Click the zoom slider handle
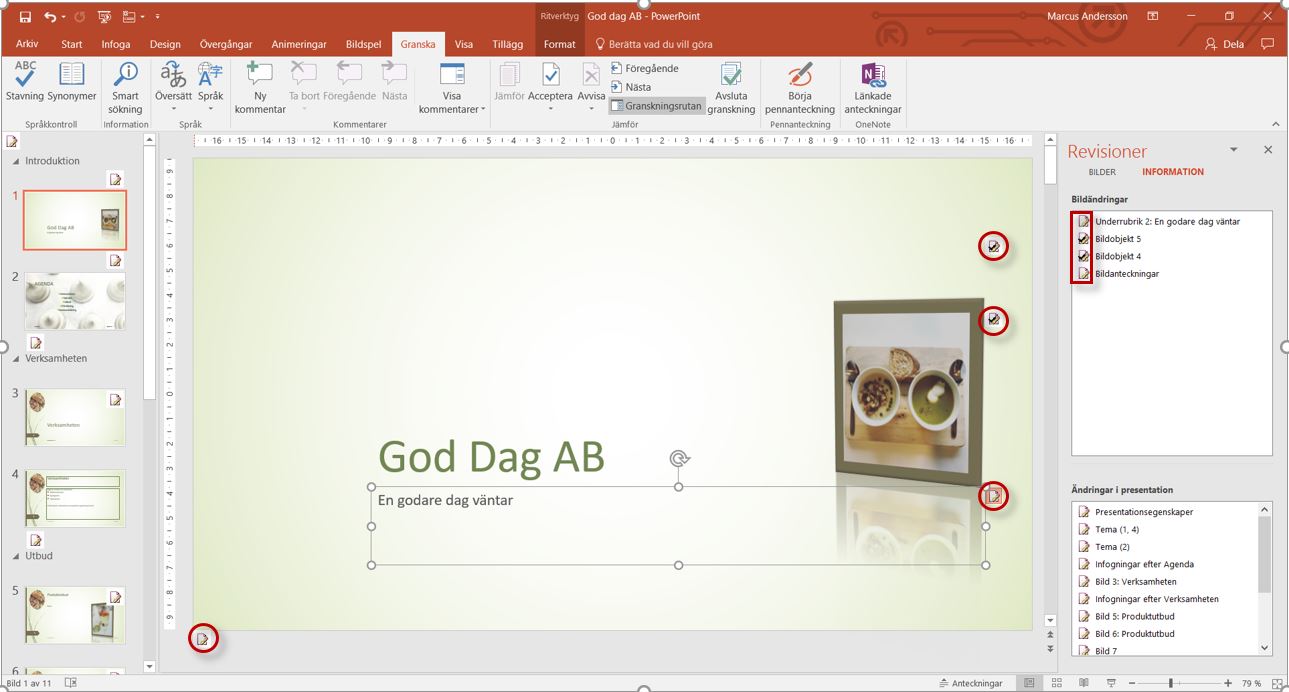The width and height of the screenshot is (1289, 692). click(1170, 683)
